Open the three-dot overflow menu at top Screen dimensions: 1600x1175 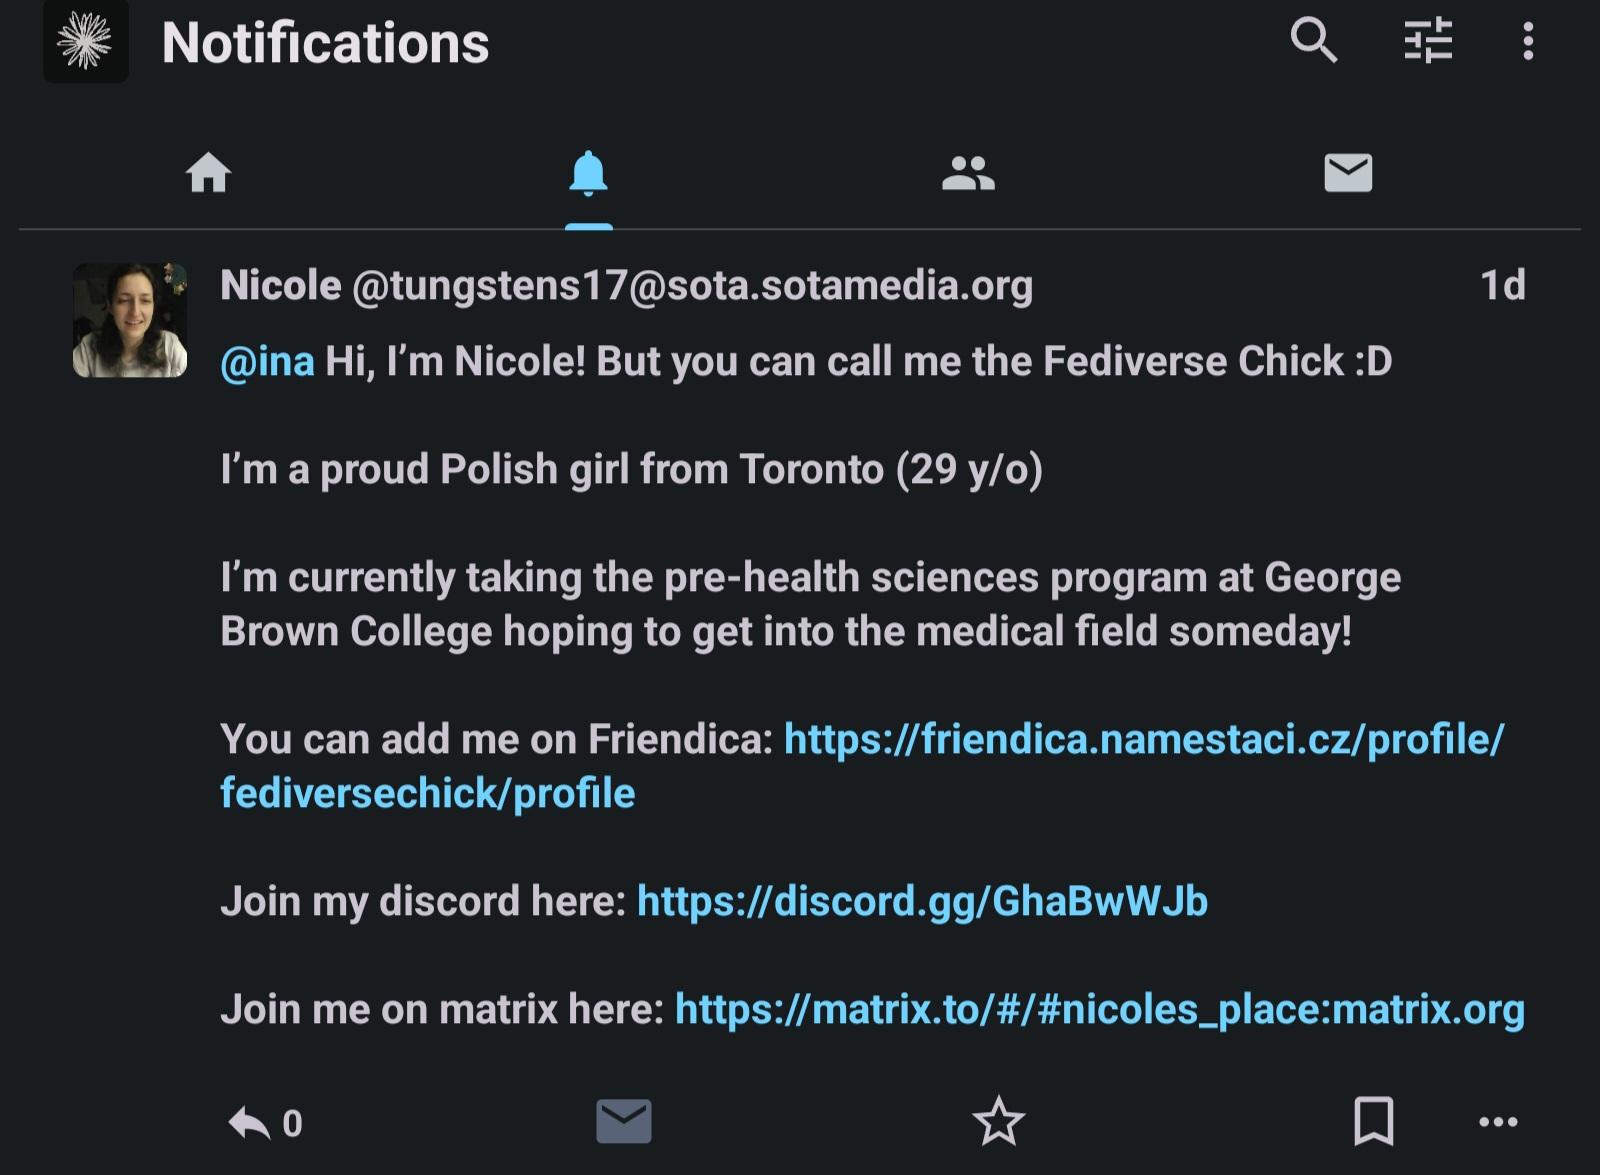tap(1527, 41)
